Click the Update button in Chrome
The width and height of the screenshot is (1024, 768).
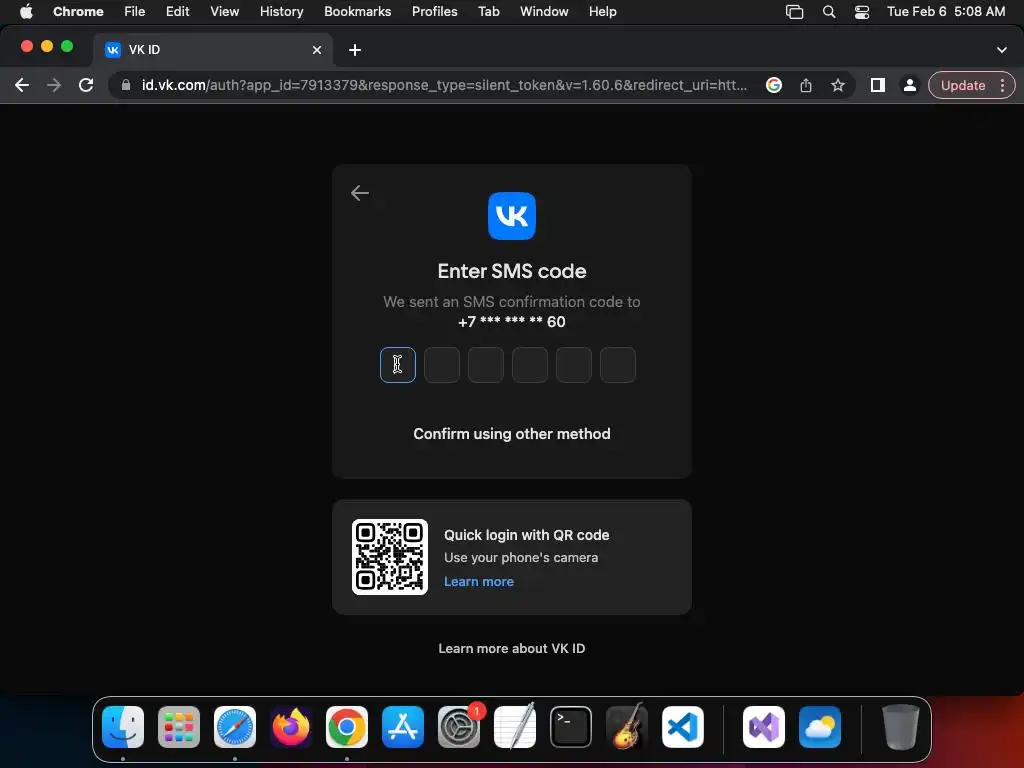coord(963,86)
